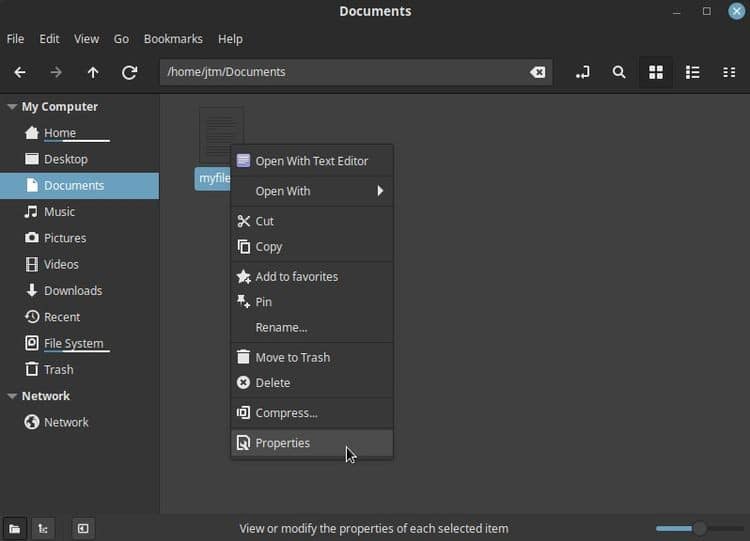Open Recent in the sidebar
This screenshot has height=541, width=750.
[79, 317]
